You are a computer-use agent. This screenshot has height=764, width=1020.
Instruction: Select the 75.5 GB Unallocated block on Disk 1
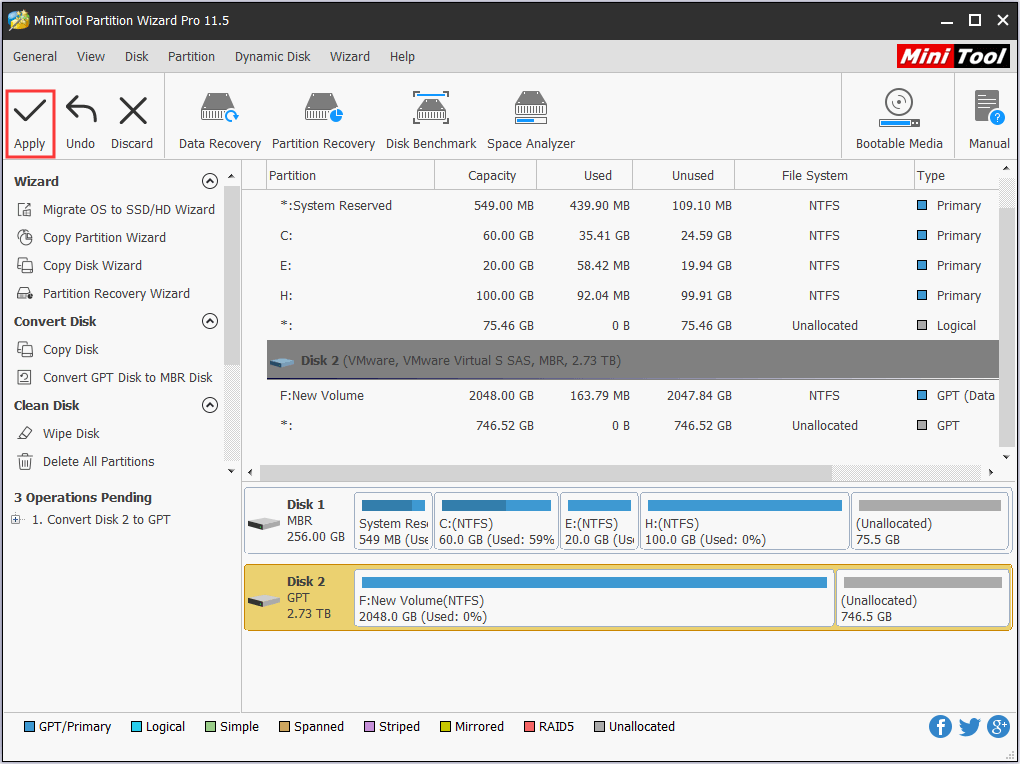(x=930, y=521)
